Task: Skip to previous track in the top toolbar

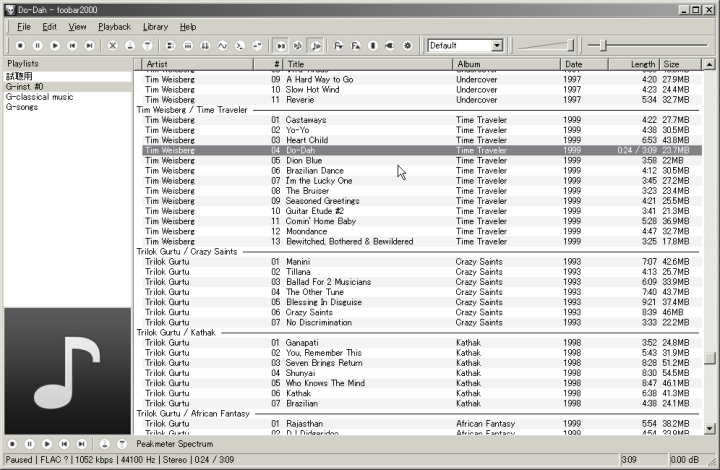Action: pyautogui.click(x=73, y=45)
